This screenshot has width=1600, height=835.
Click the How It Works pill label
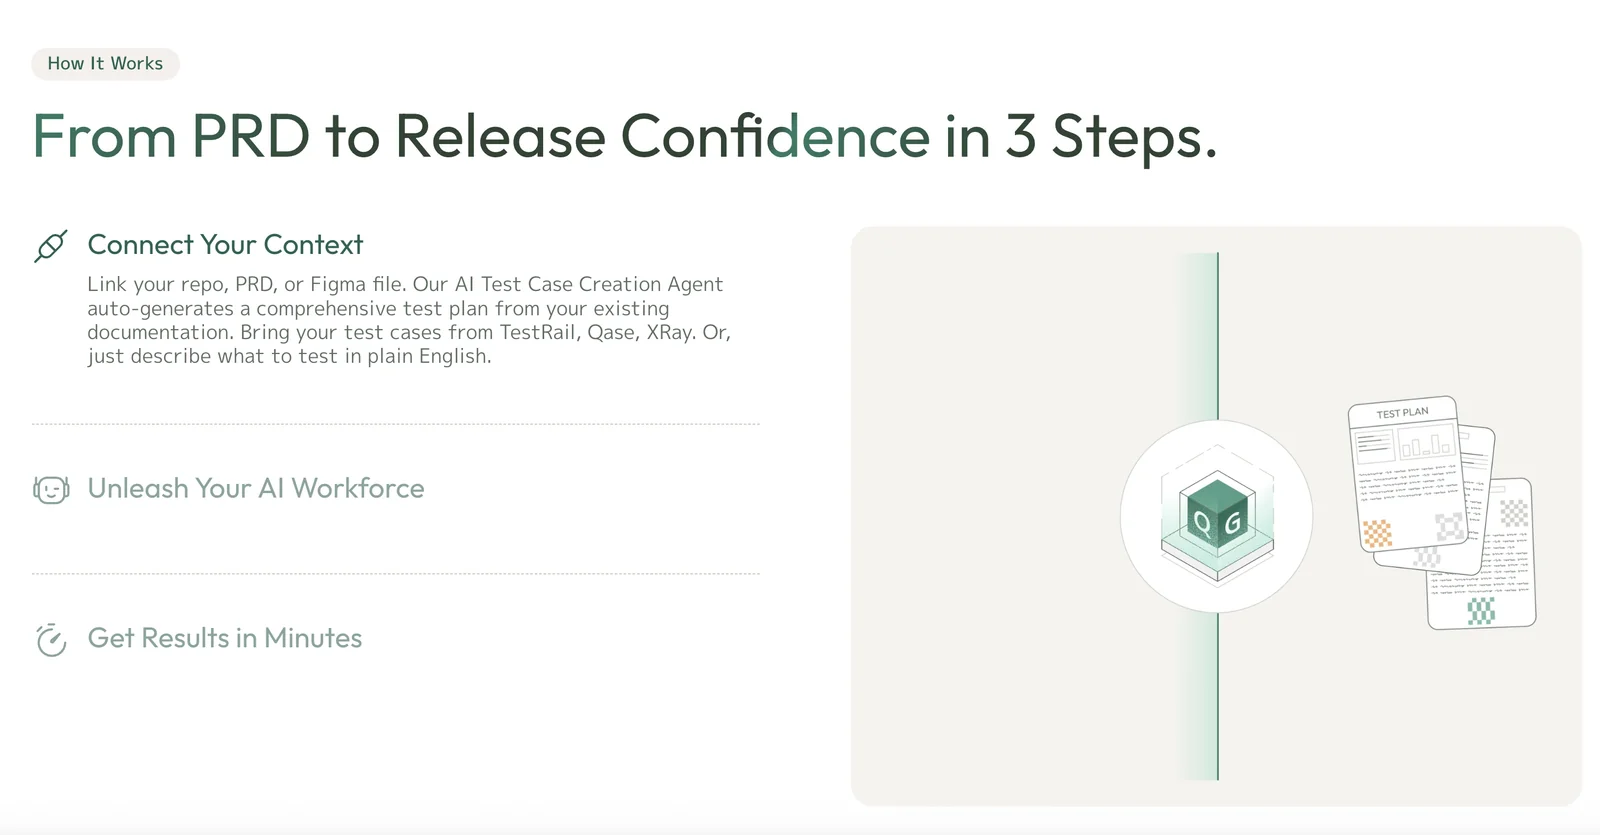click(105, 64)
